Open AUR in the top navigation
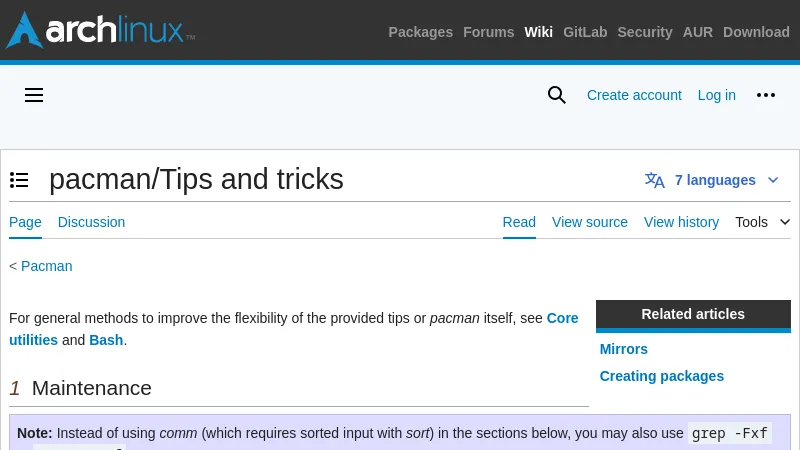The image size is (800, 450). [698, 32]
